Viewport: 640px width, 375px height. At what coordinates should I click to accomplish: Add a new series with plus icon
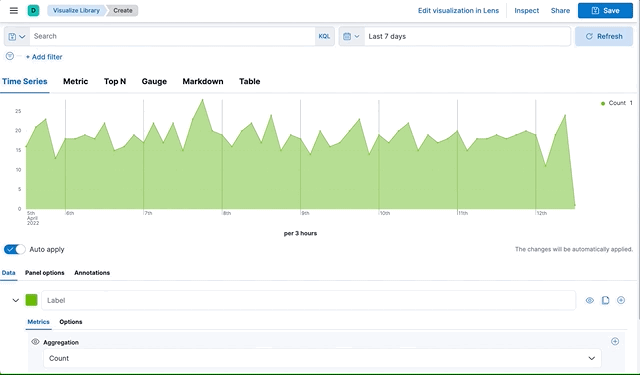[621, 300]
